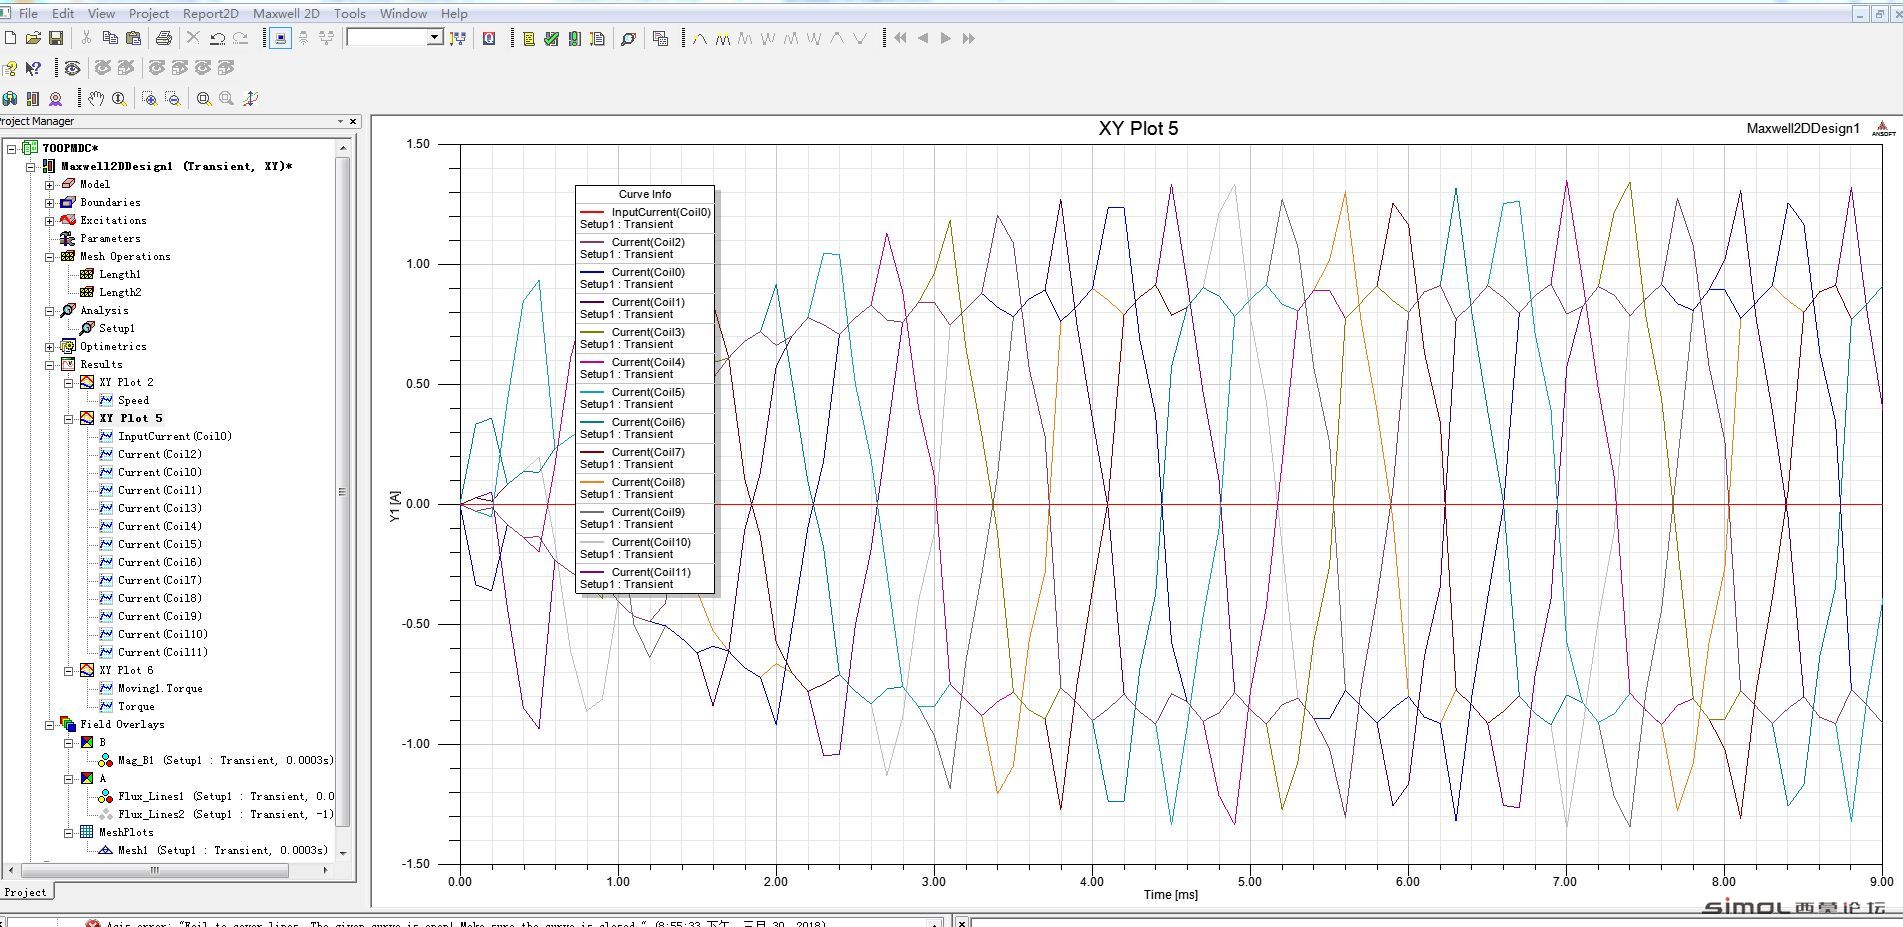1903x927 pixels.
Task: Click the Redo arrow icon
Action: [240, 38]
